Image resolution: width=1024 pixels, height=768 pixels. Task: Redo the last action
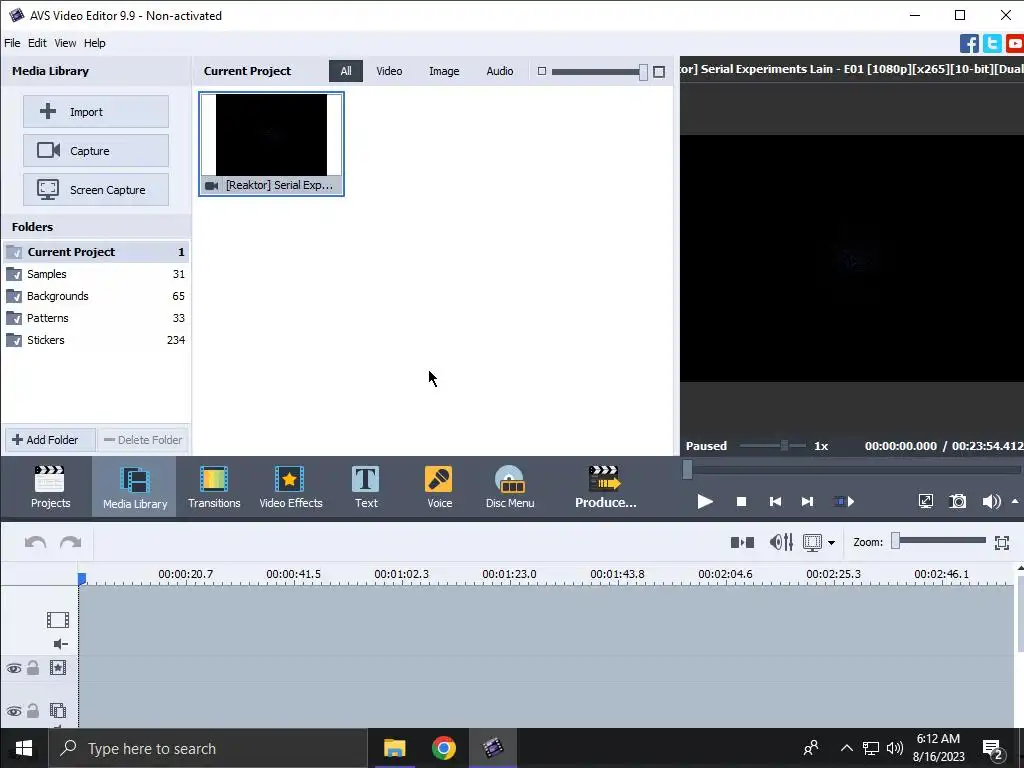(x=71, y=543)
